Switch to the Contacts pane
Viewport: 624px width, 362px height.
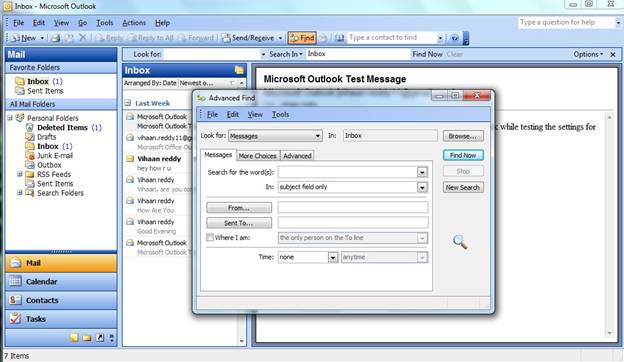click(x=61, y=300)
